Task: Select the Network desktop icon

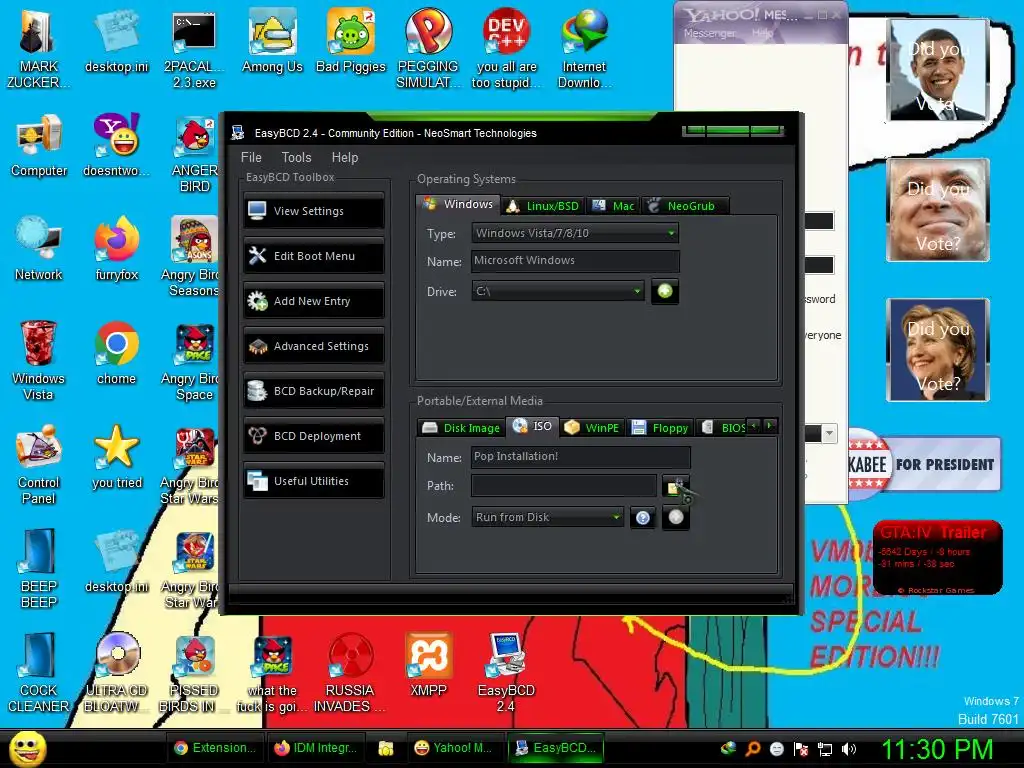Action: (x=39, y=249)
